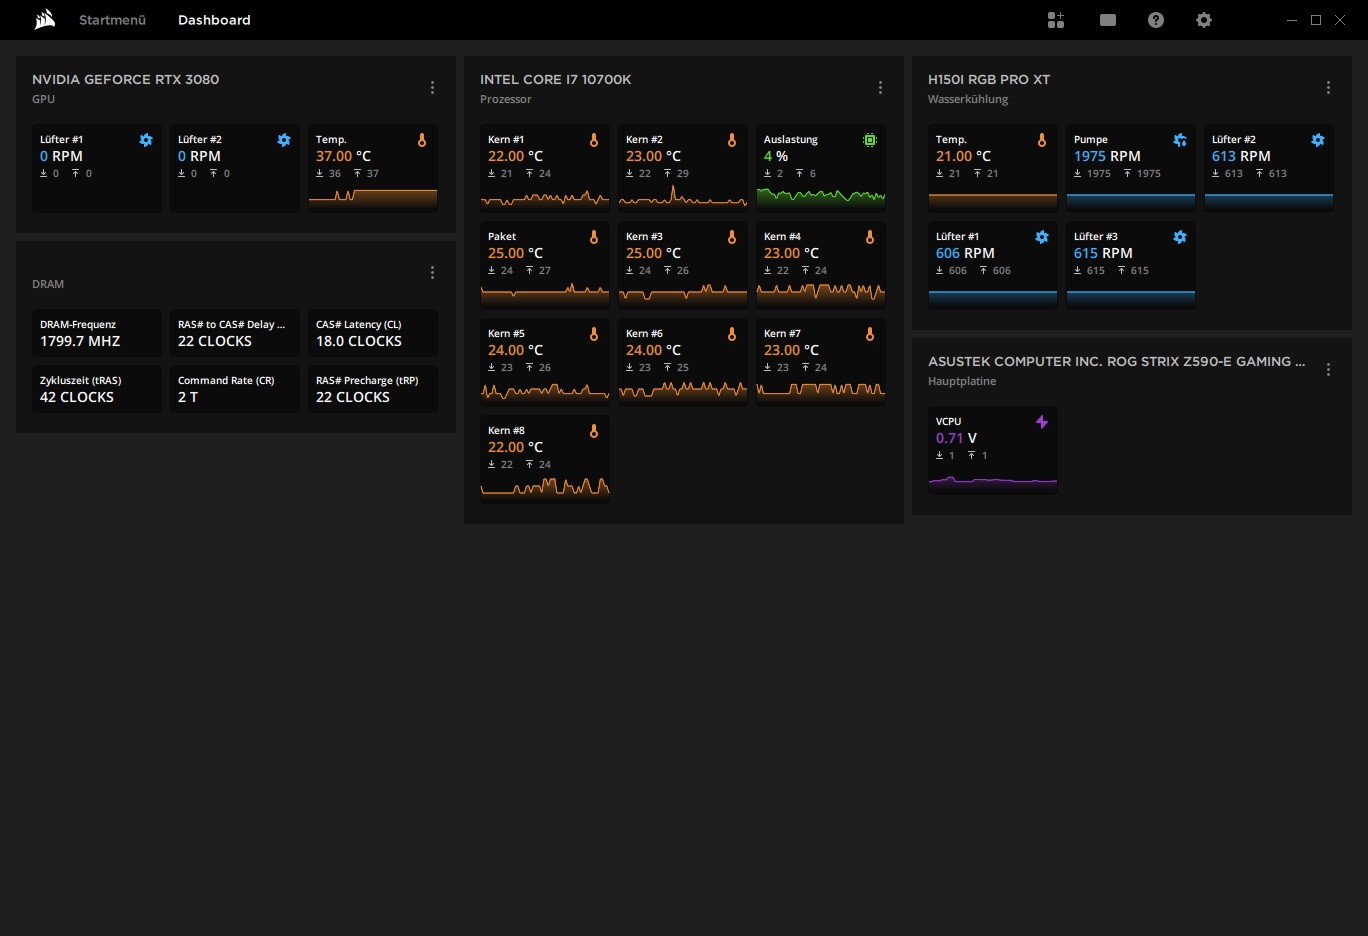Click the green CPU Auslastung chip icon
The width and height of the screenshot is (1368, 936).
(870, 140)
